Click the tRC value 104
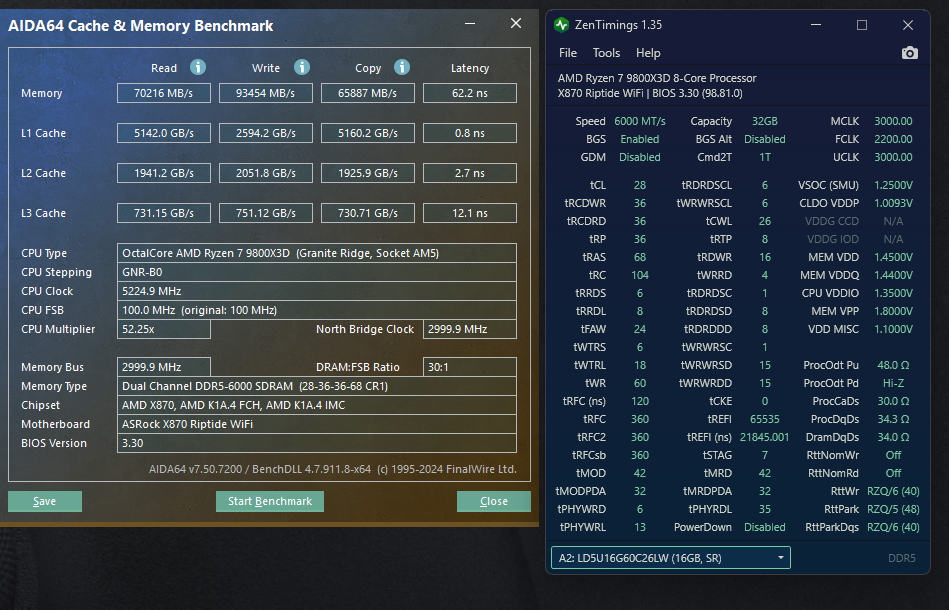 tap(640, 275)
